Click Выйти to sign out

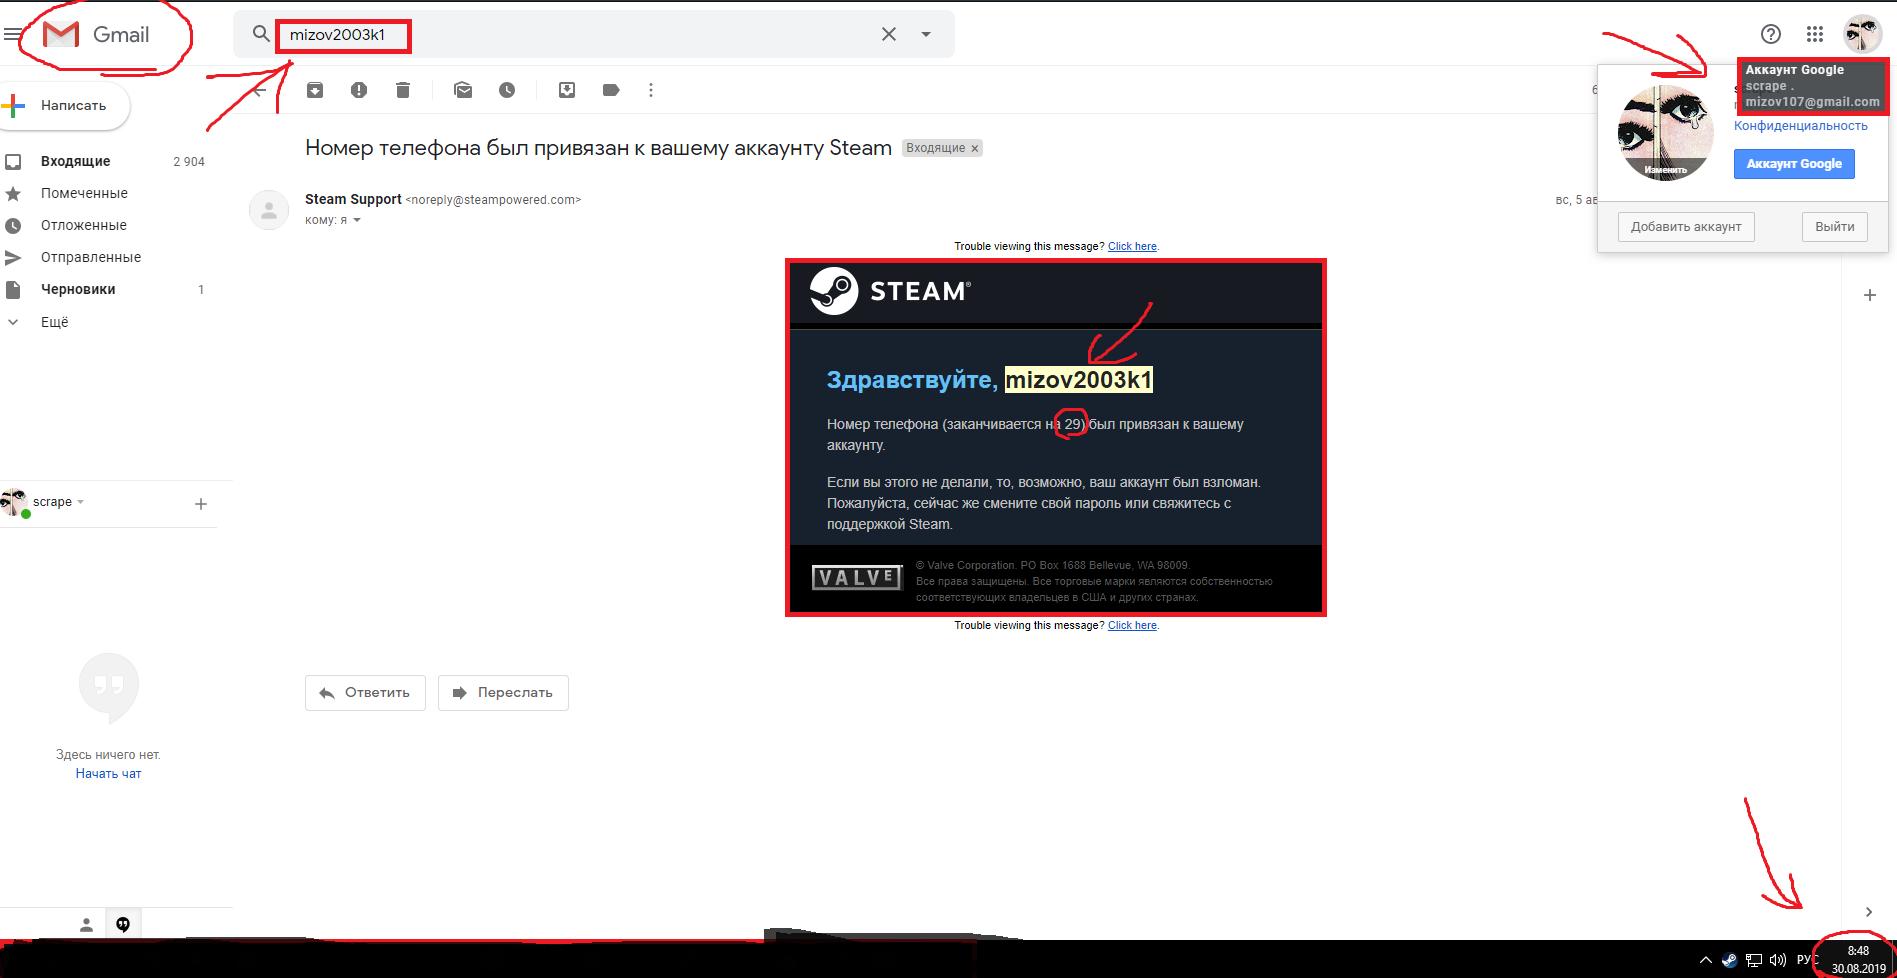click(x=1834, y=227)
